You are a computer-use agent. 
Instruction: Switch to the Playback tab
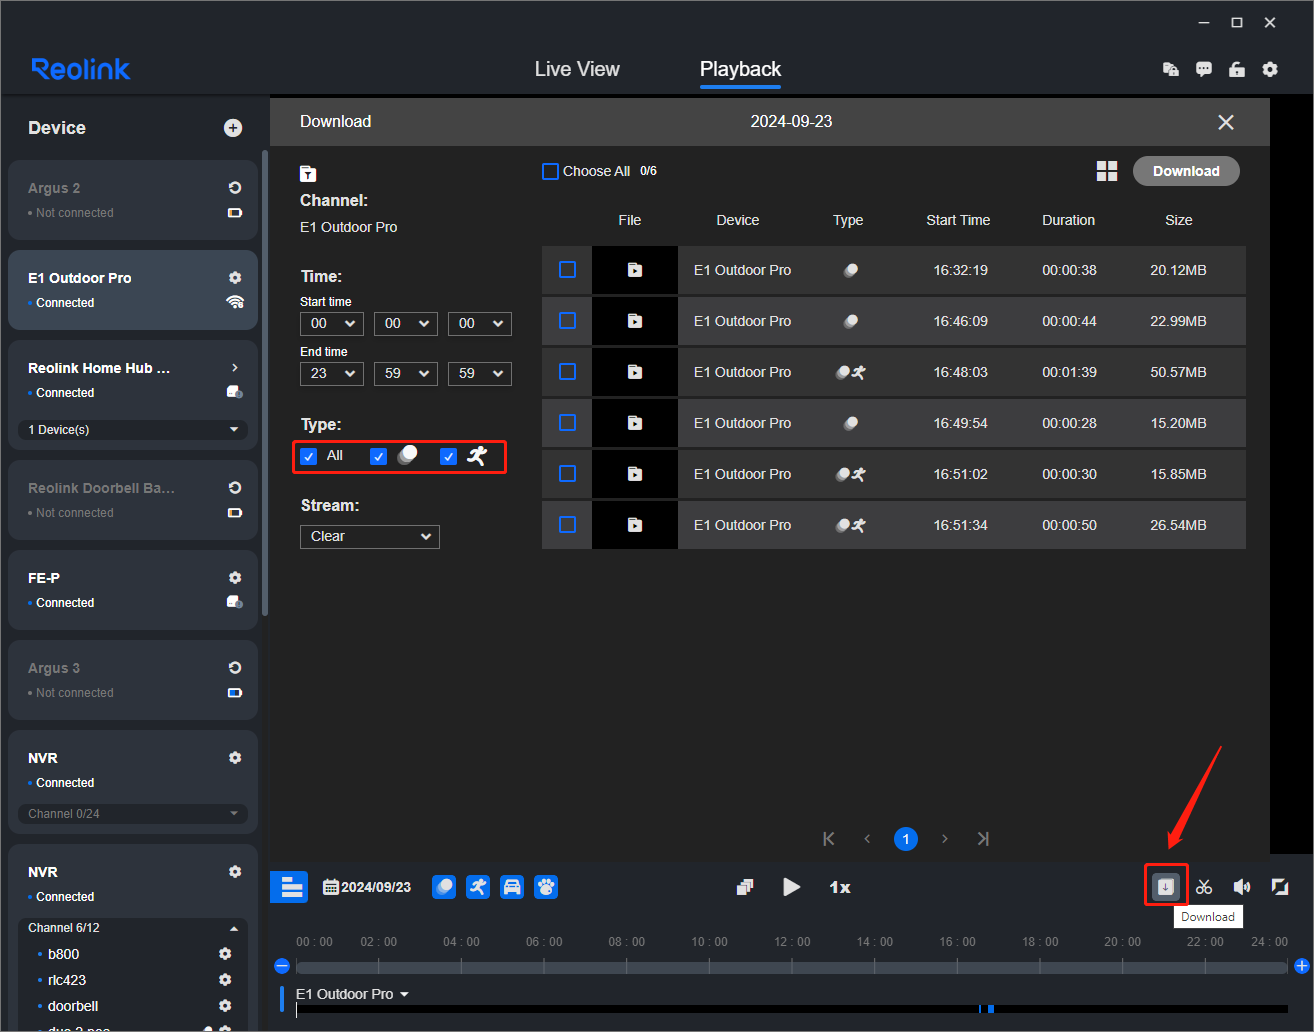pyautogui.click(x=740, y=69)
